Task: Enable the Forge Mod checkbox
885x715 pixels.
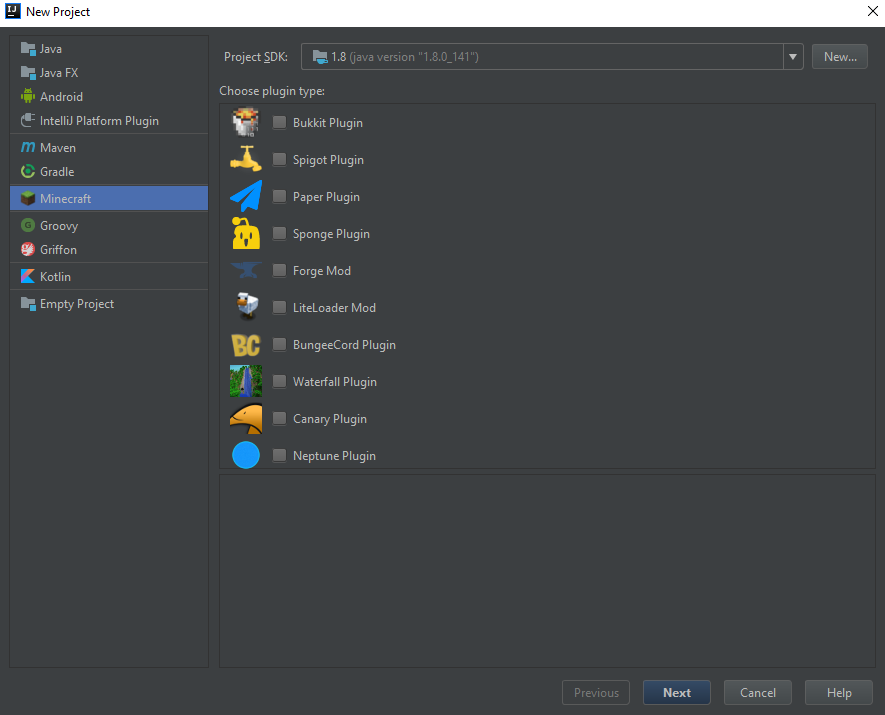Action: pyautogui.click(x=279, y=270)
